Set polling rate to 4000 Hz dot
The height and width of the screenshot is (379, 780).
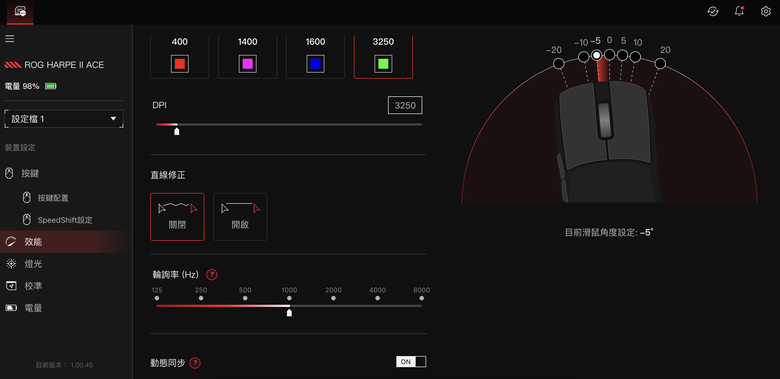coord(378,298)
